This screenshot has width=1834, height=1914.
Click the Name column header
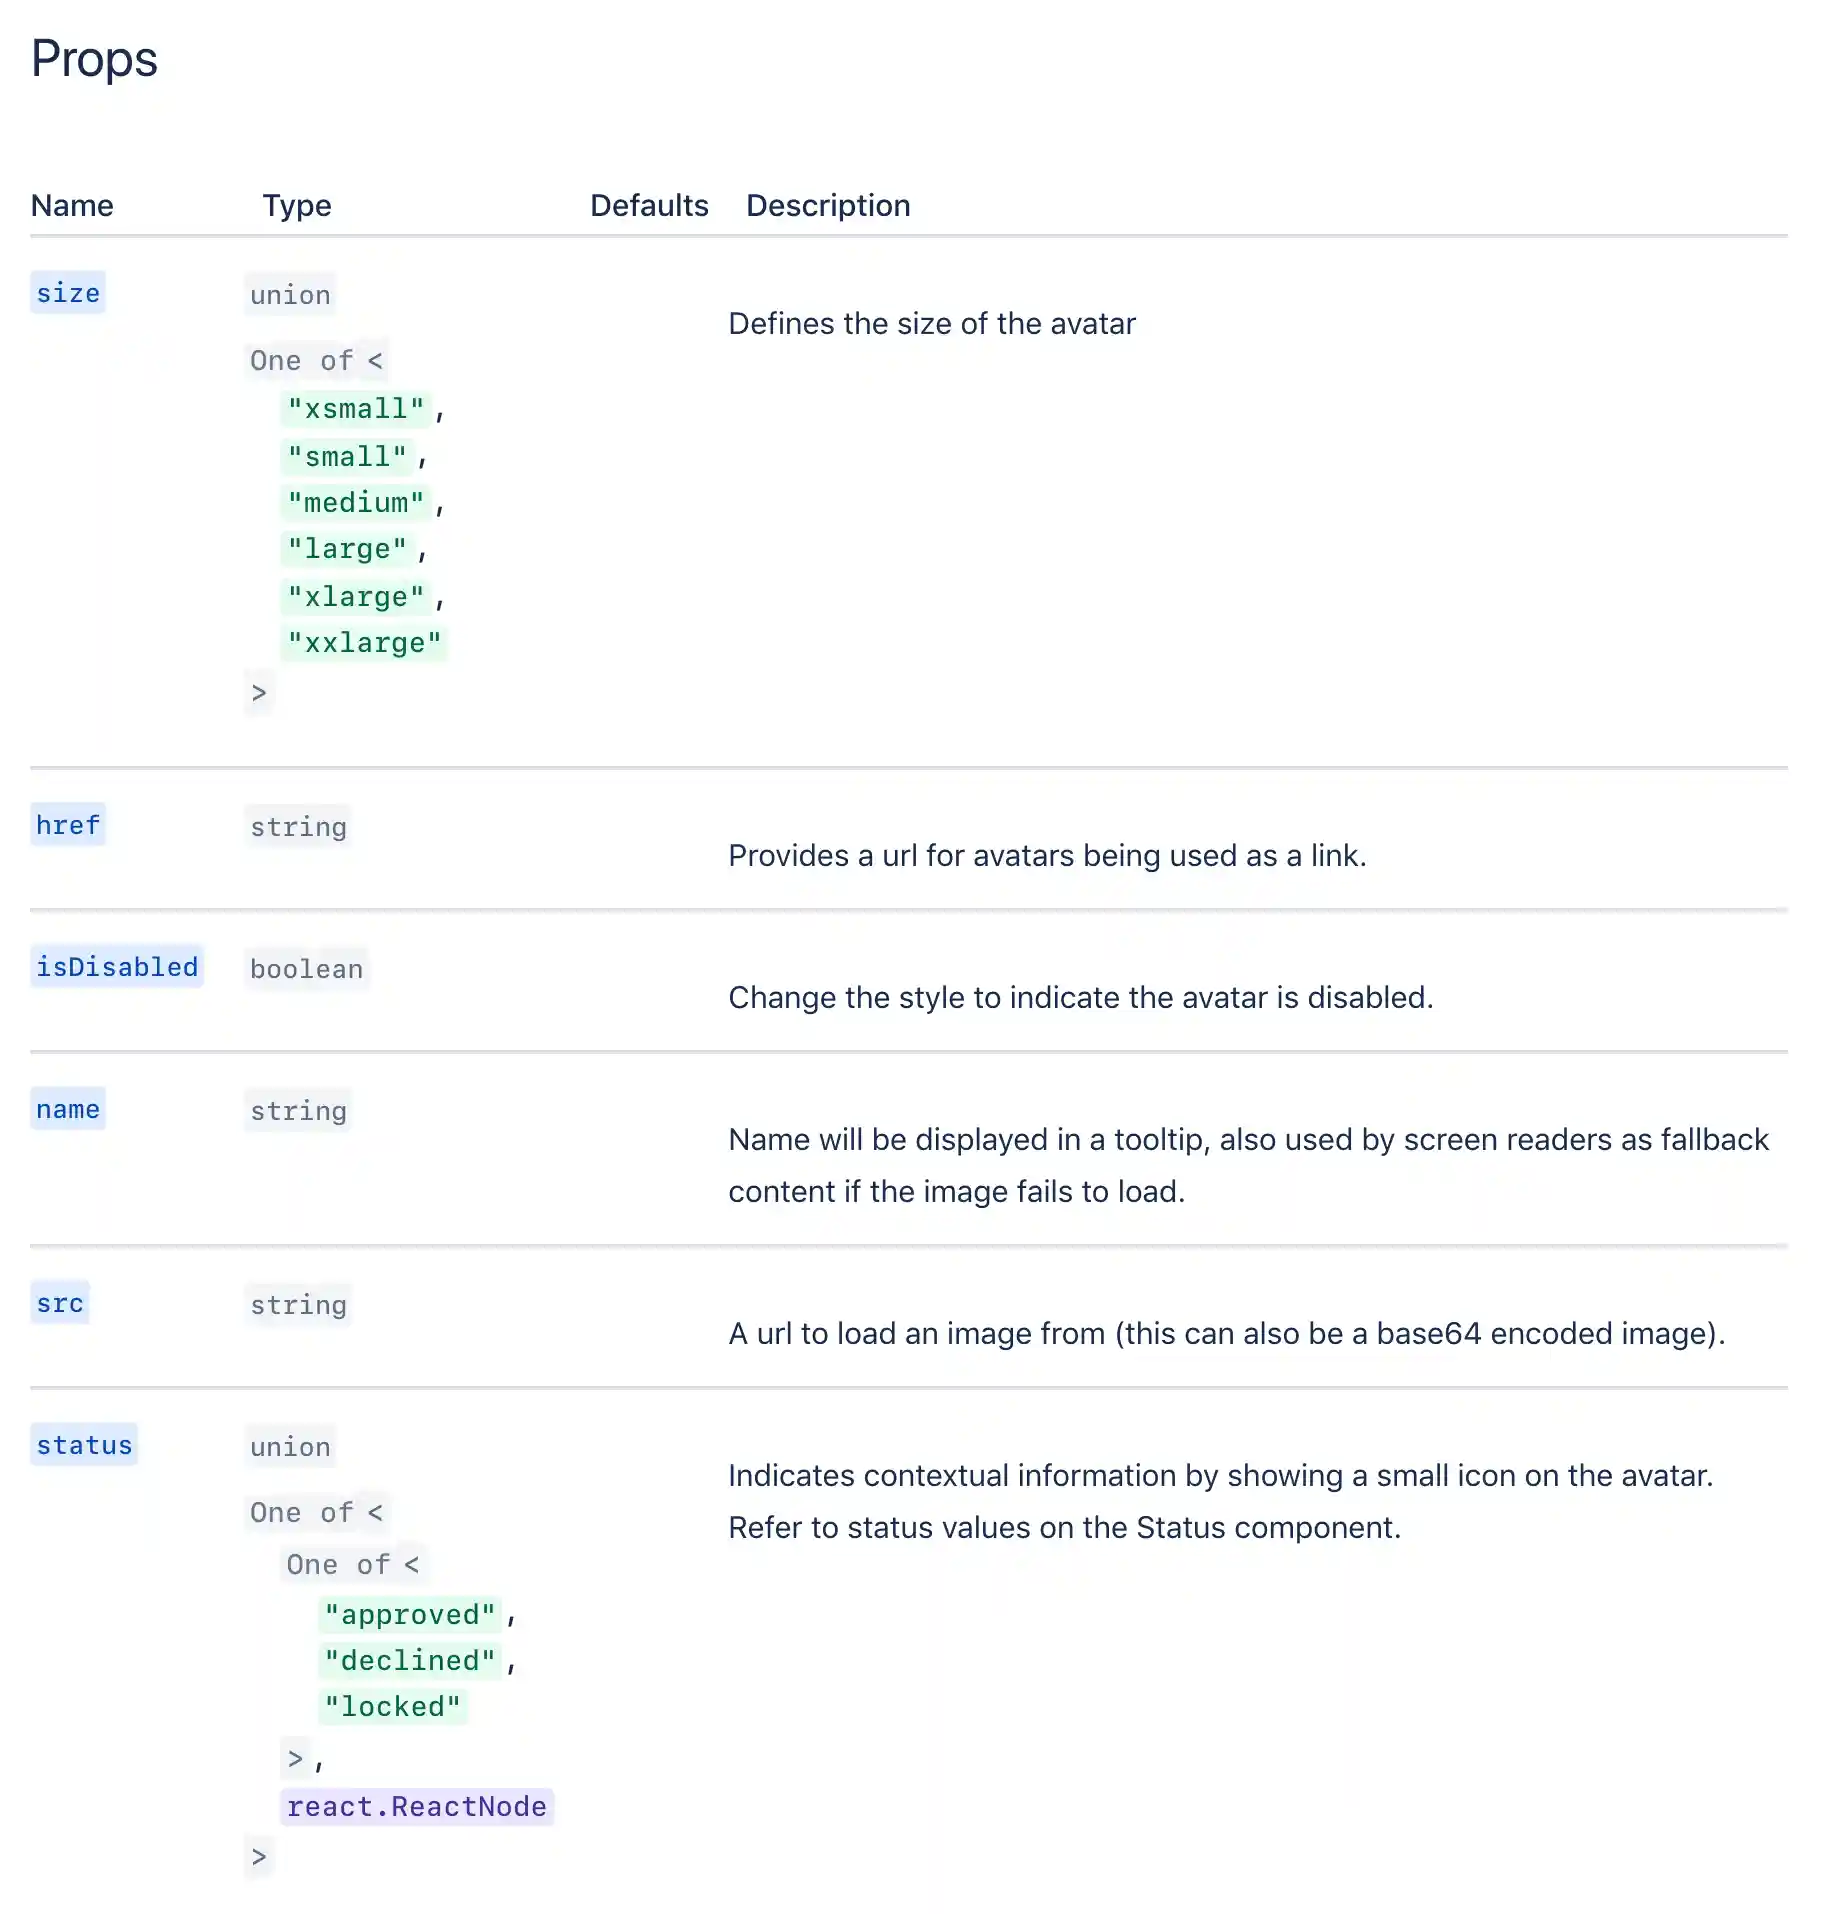[72, 205]
